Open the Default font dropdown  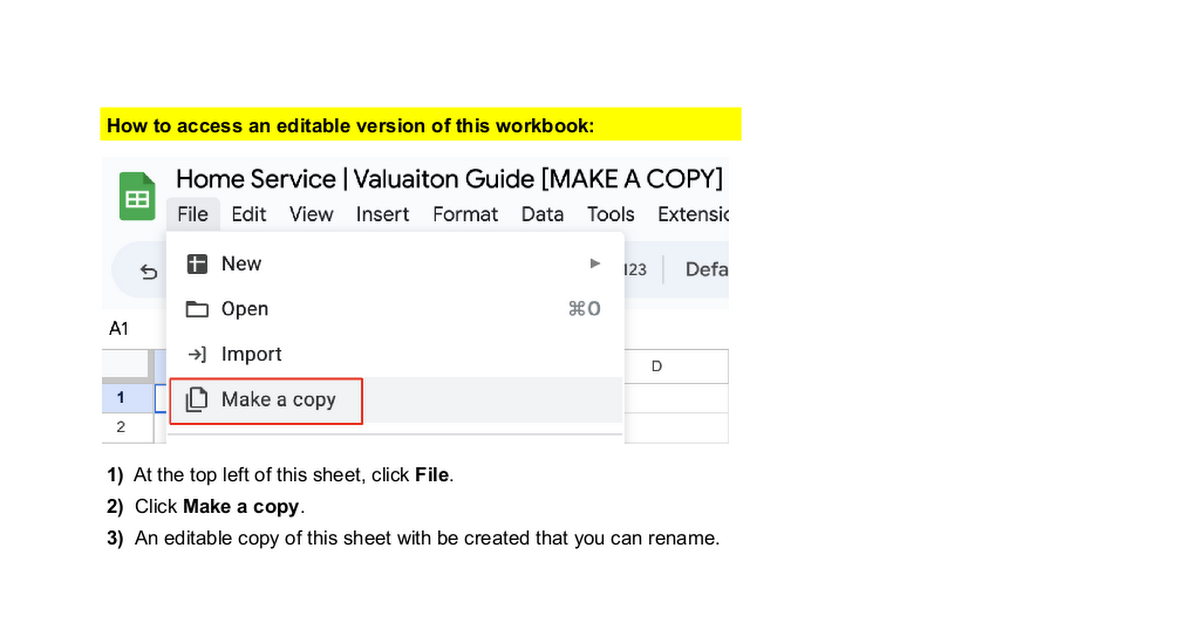(706, 270)
